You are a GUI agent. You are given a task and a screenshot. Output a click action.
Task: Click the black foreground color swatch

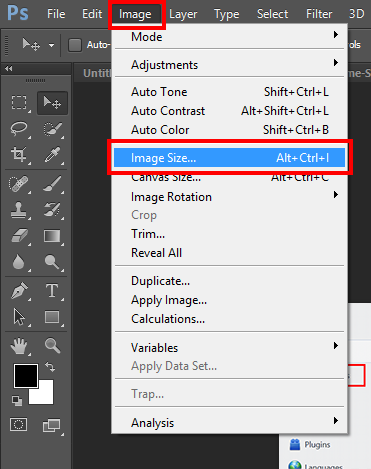[x=26, y=376]
